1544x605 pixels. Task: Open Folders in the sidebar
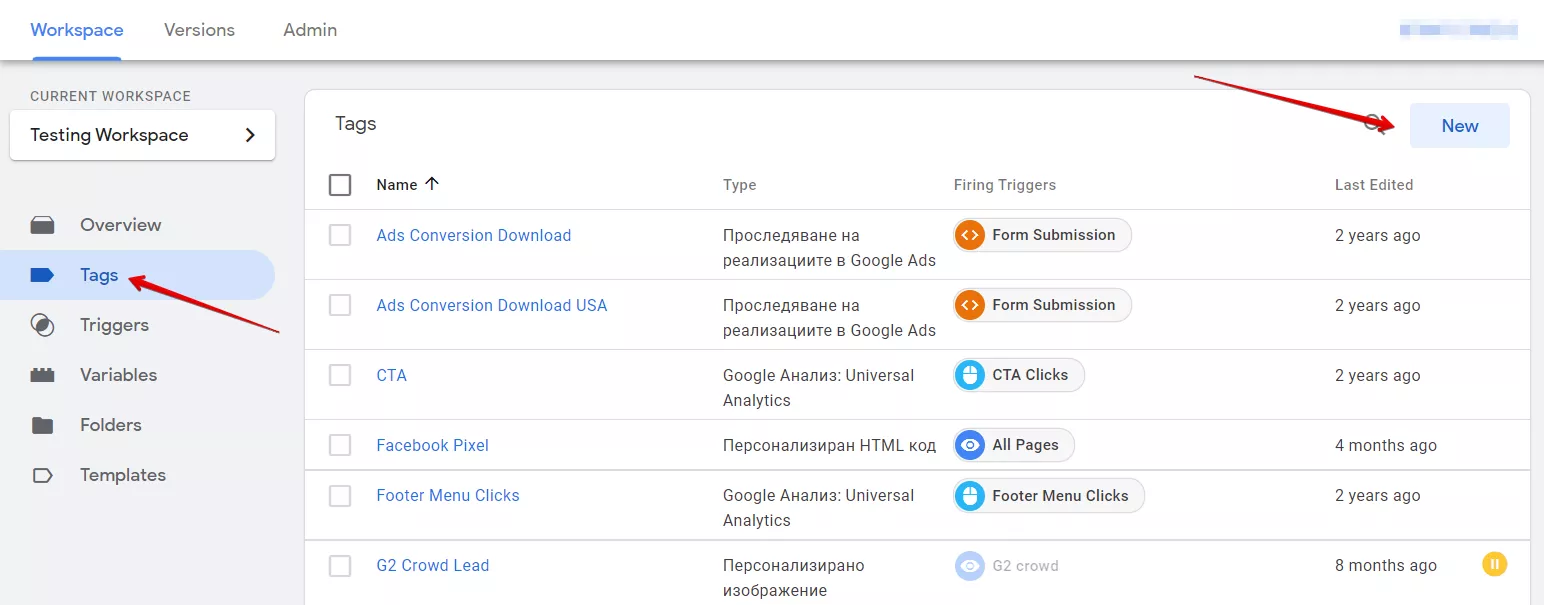click(x=137, y=425)
